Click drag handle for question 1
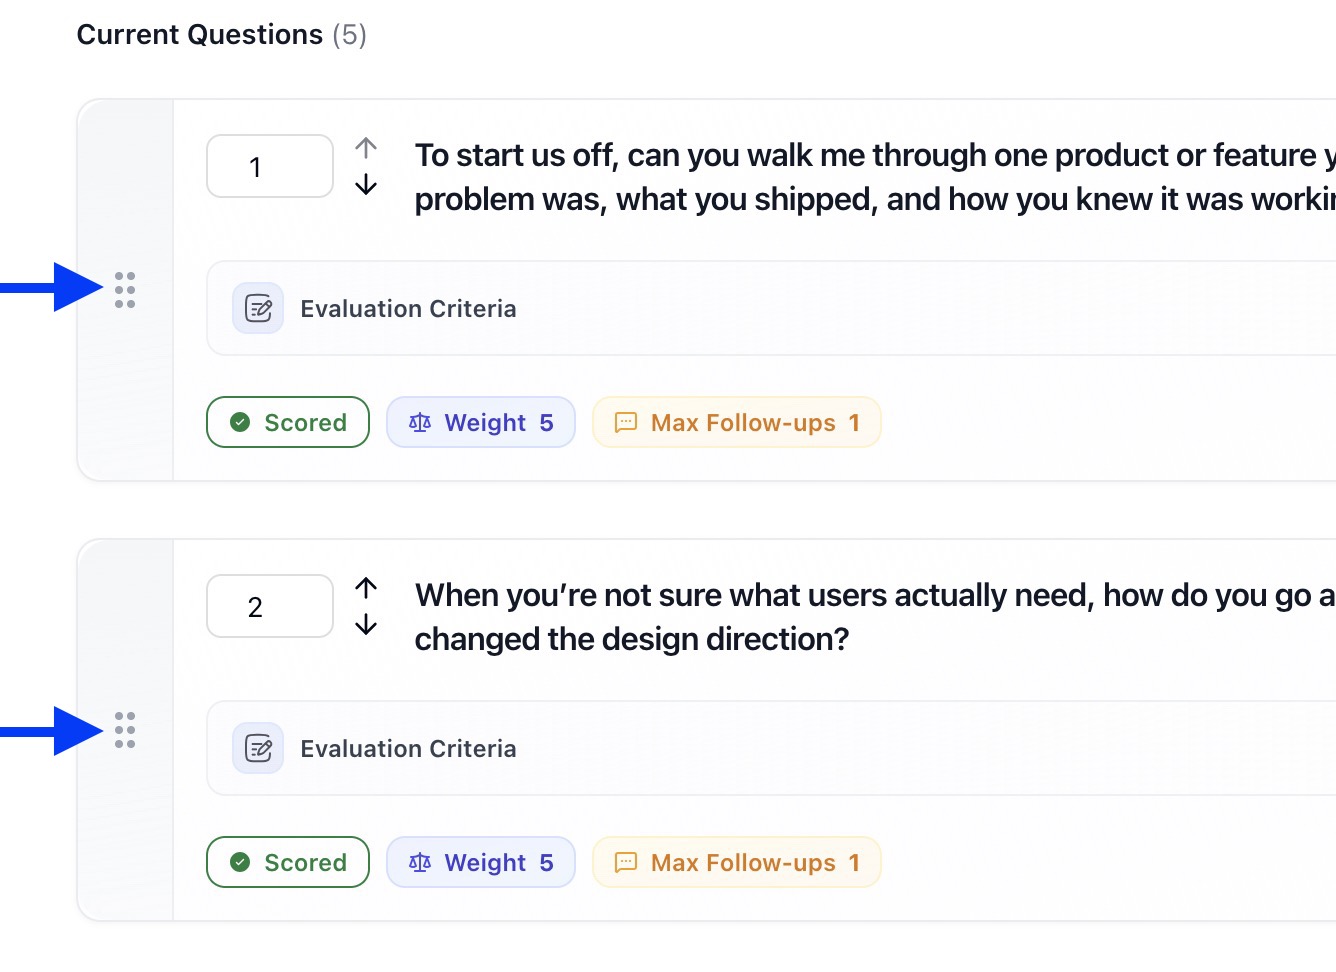This screenshot has width=1336, height=972. pos(125,290)
